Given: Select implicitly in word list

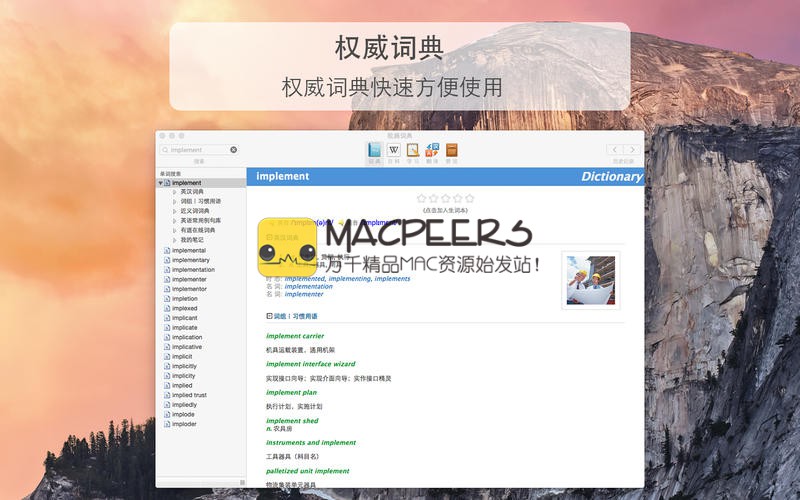Looking at the screenshot, I should [x=184, y=366].
